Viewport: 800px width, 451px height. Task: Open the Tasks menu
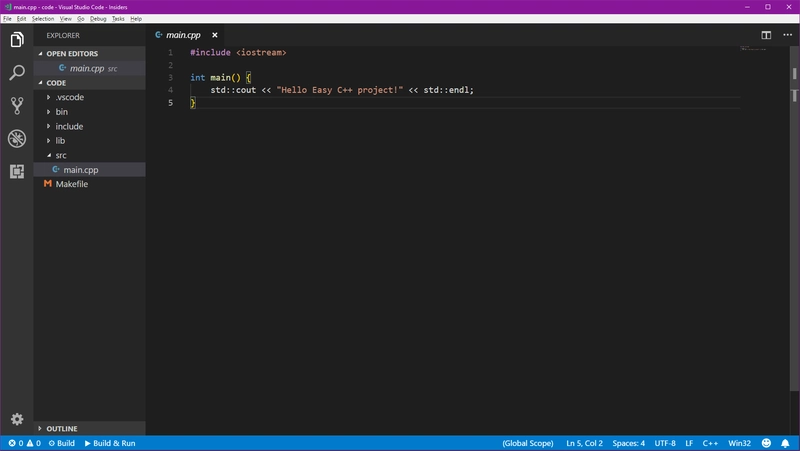pyautogui.click(x=118, y=19)
